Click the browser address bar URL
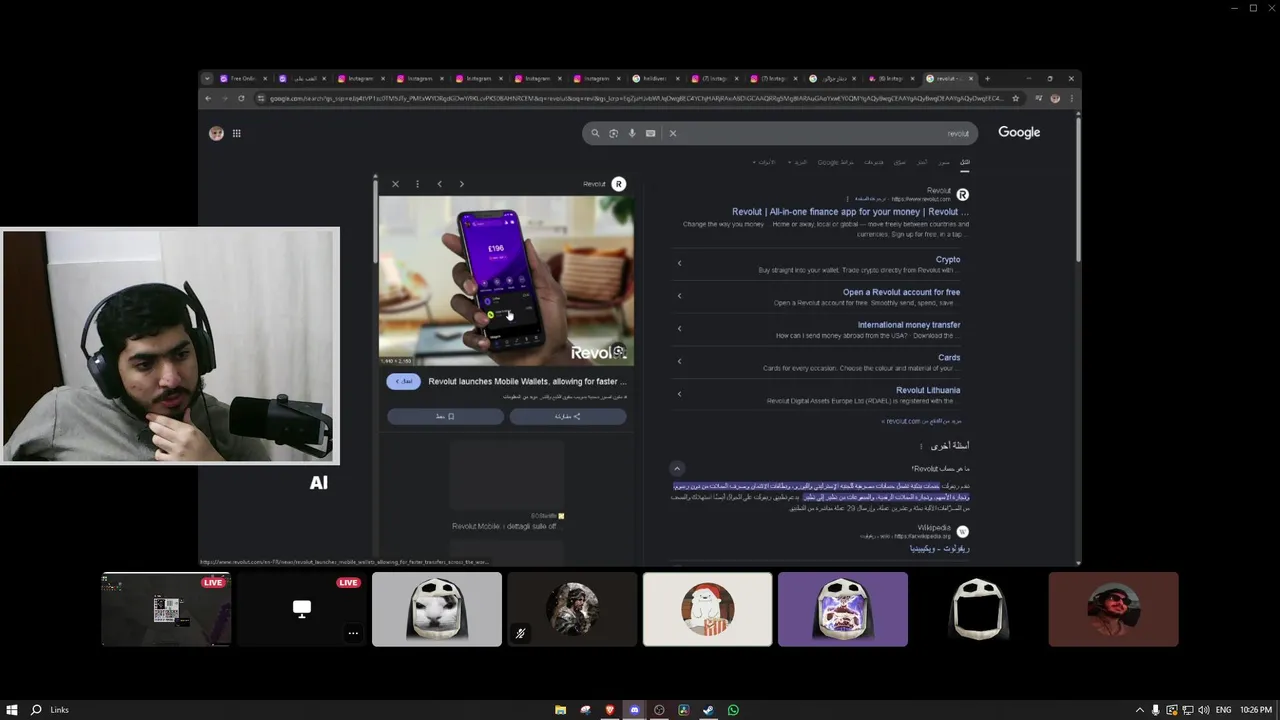Screen dimensions: 1280x720 click(636, 98)
